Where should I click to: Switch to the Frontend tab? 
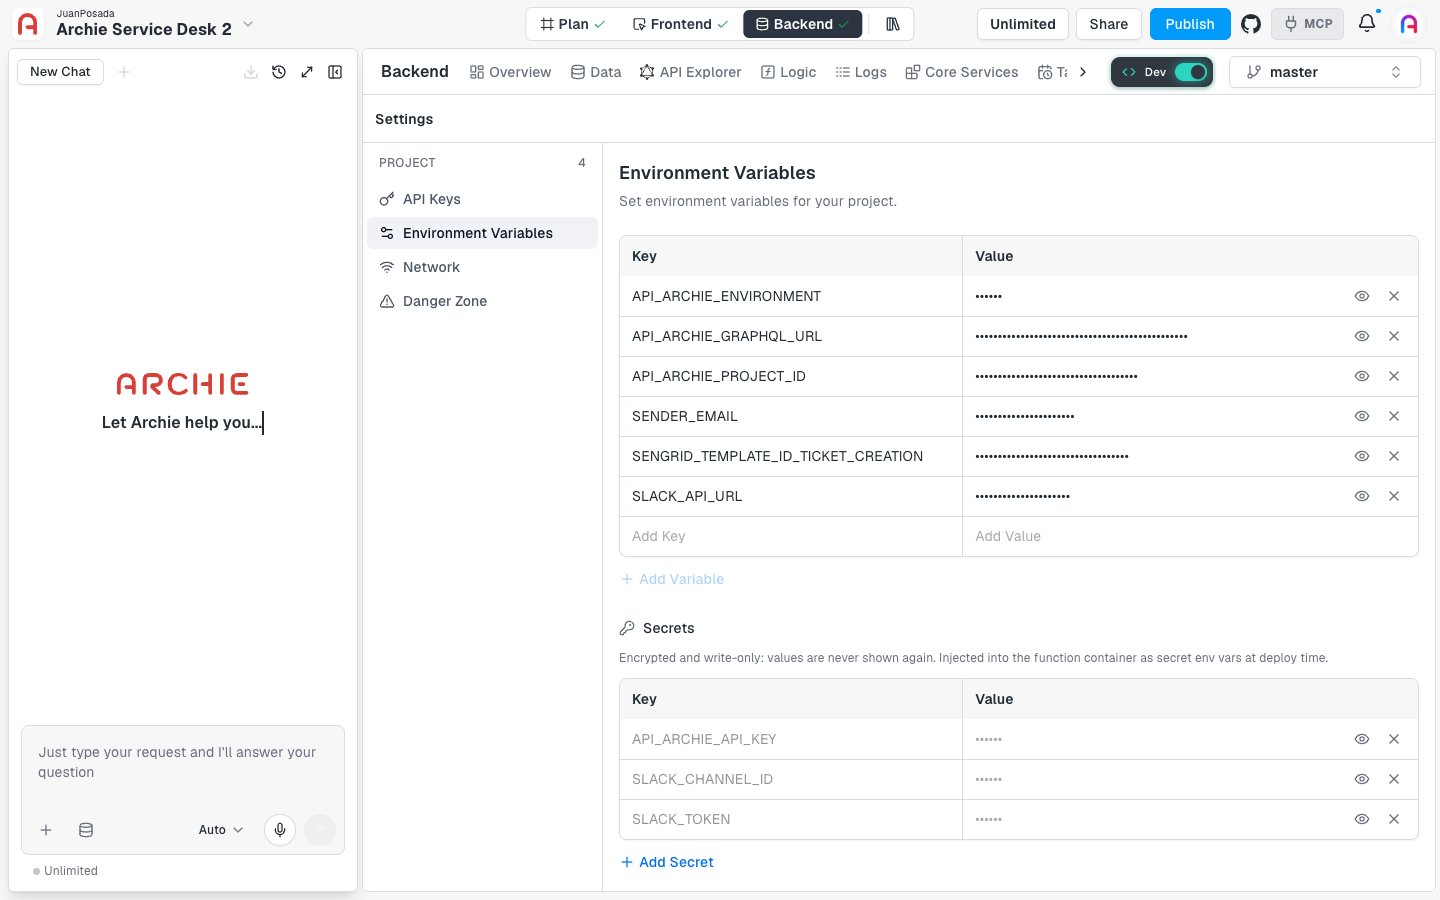click(x=680, y=24)
